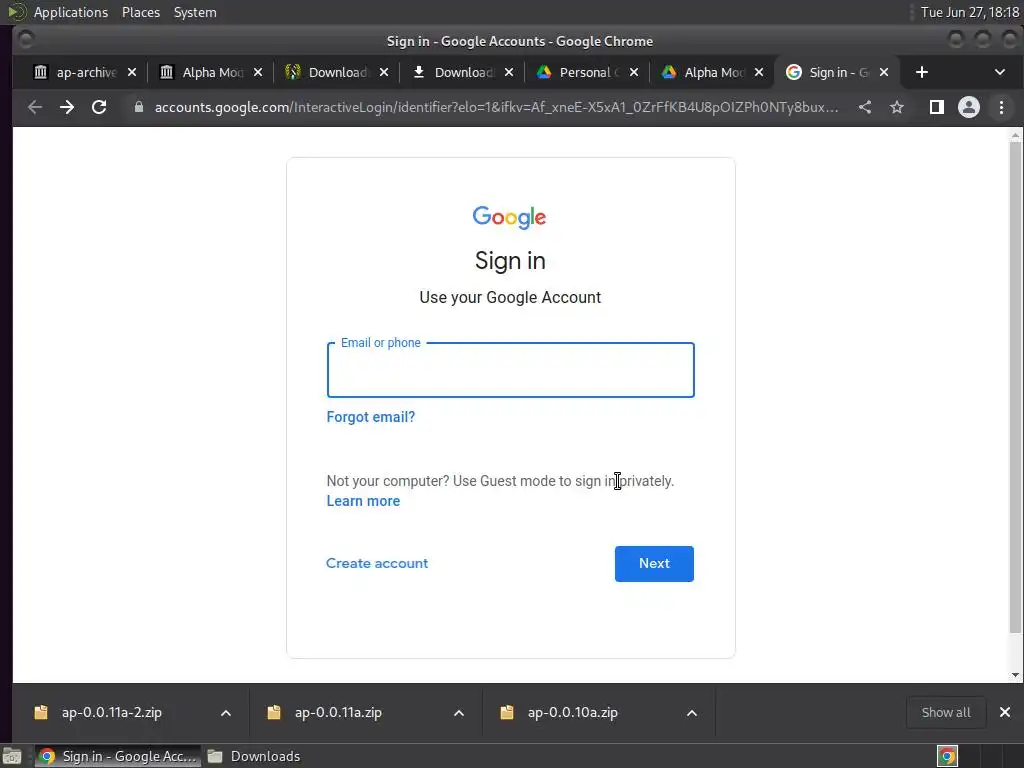The width and height of the screenshot is (1024, 768).
Task: Focus the Email or phone field
Action: [x=510, y=370]
